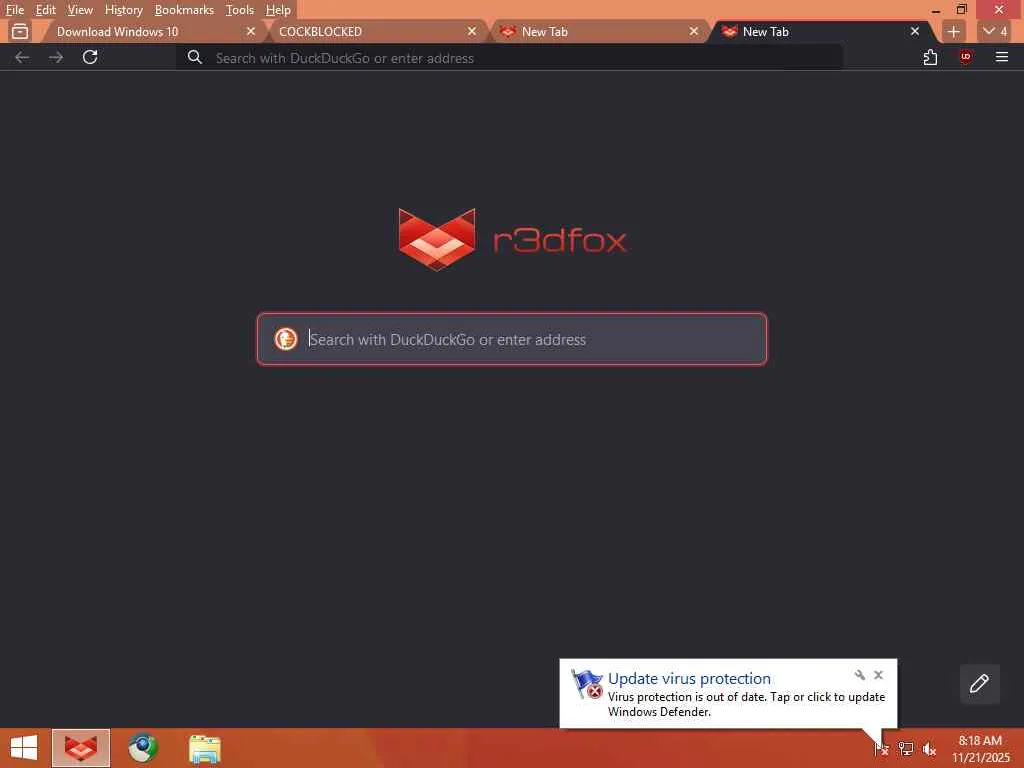1024x768 pixels.
Task: Close the inactive New Tab
Action: (694, 31)
